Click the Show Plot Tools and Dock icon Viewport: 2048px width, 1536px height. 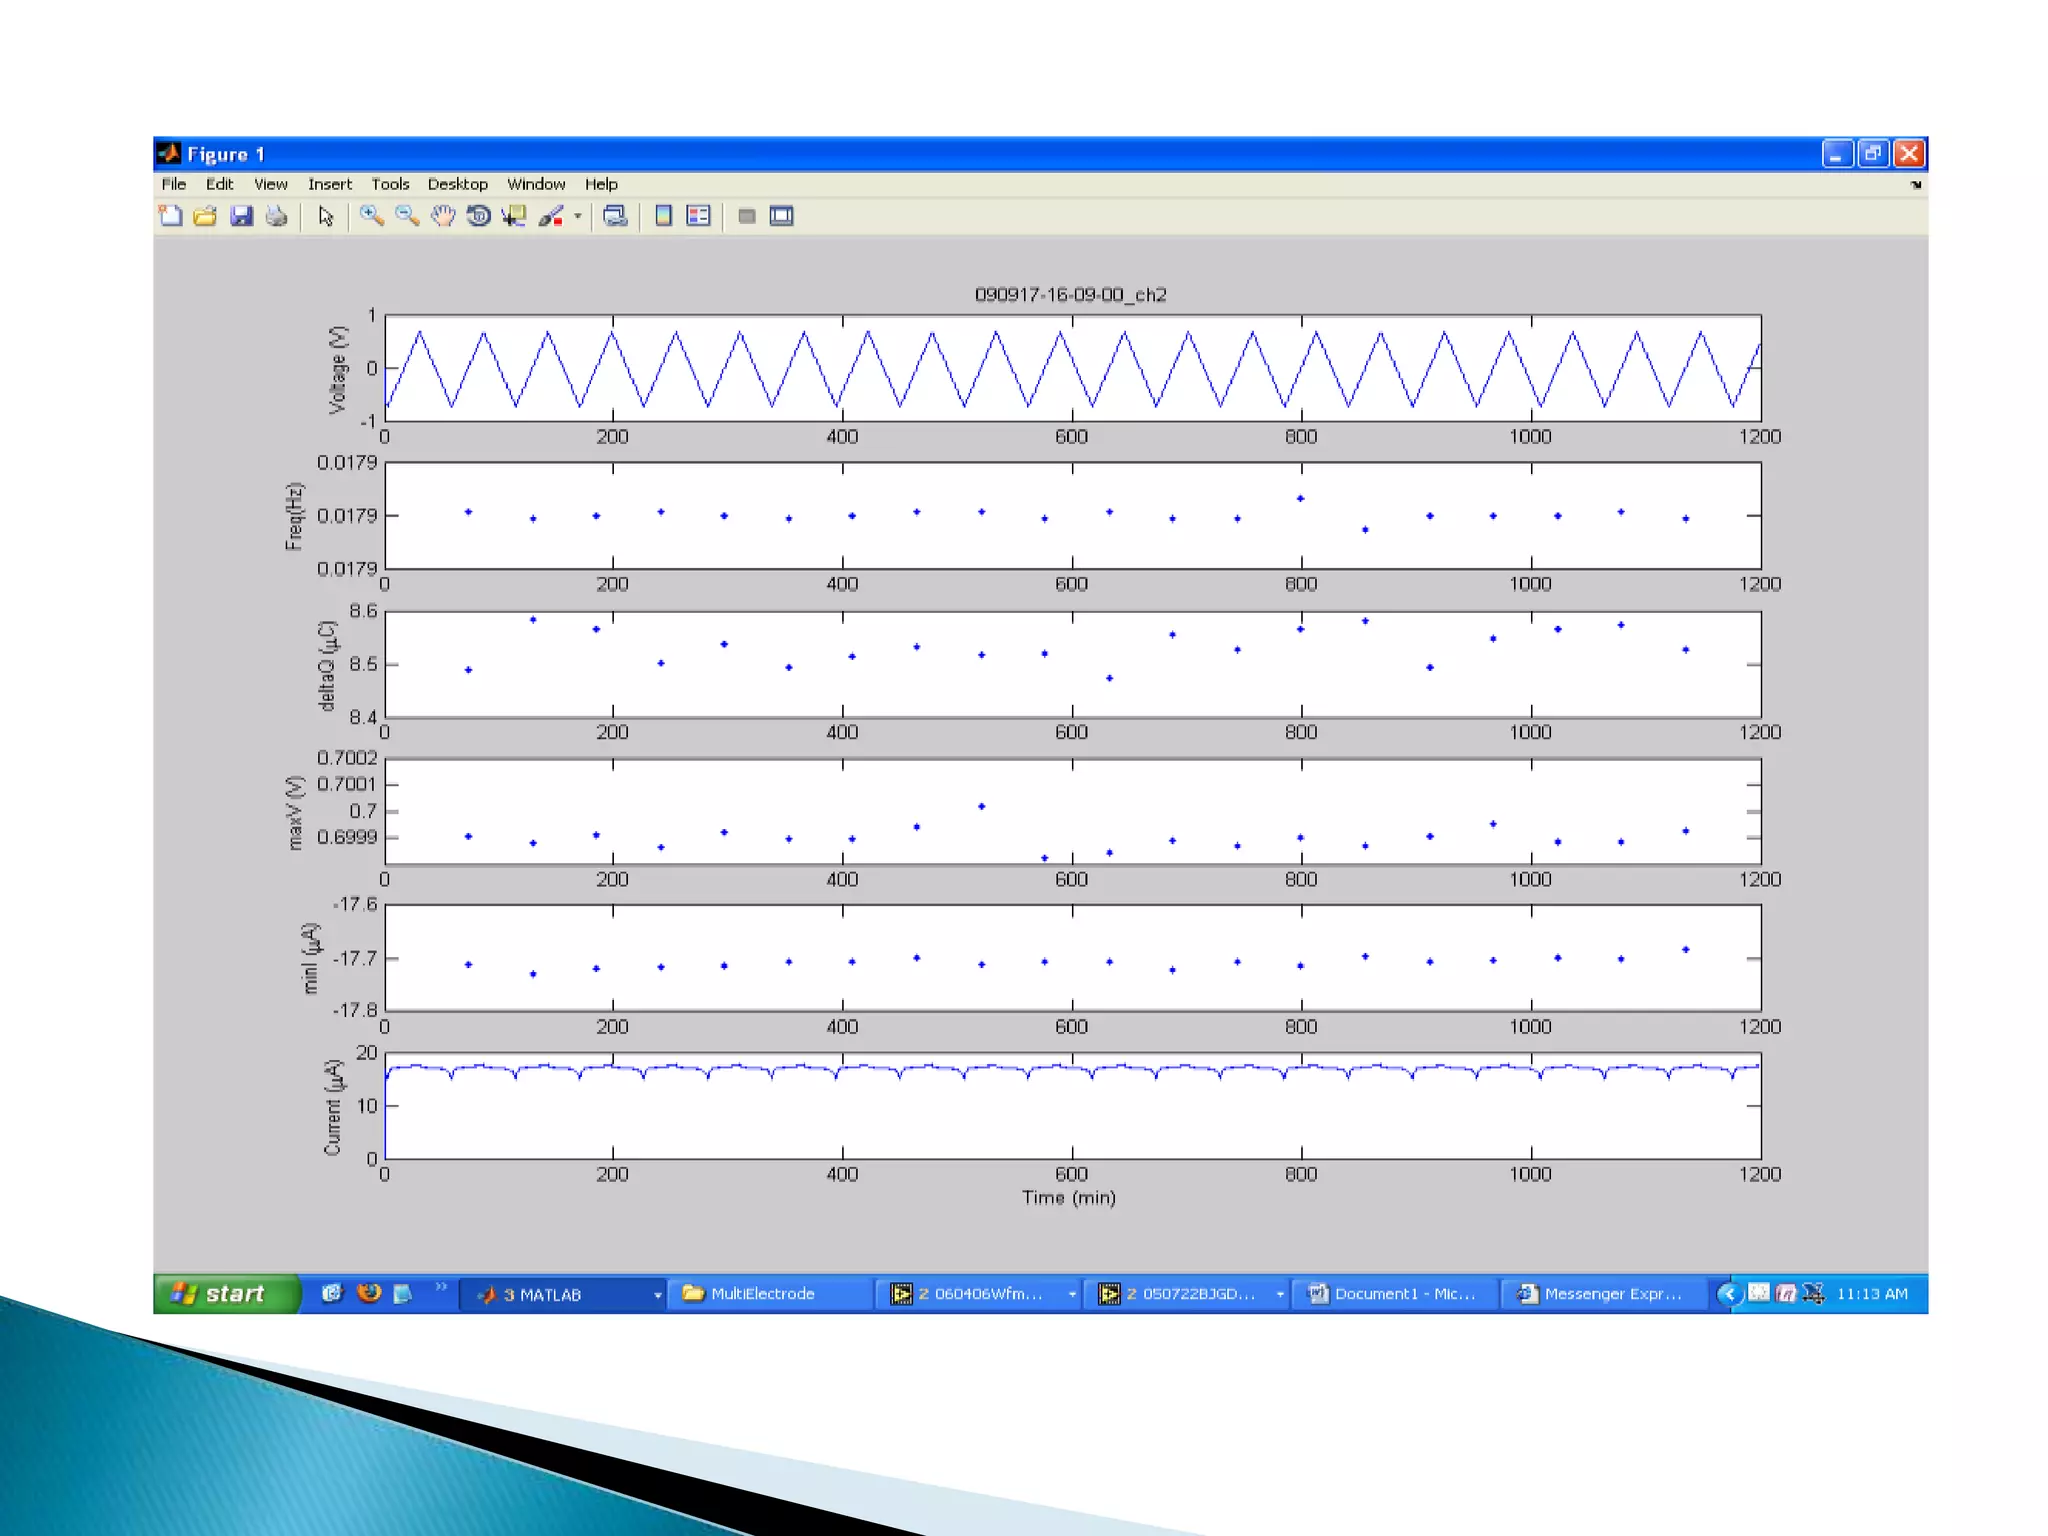click(x=781, y=216)
